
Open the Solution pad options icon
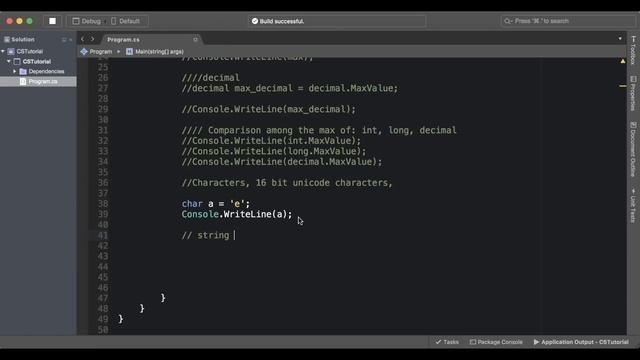(64, 40)
